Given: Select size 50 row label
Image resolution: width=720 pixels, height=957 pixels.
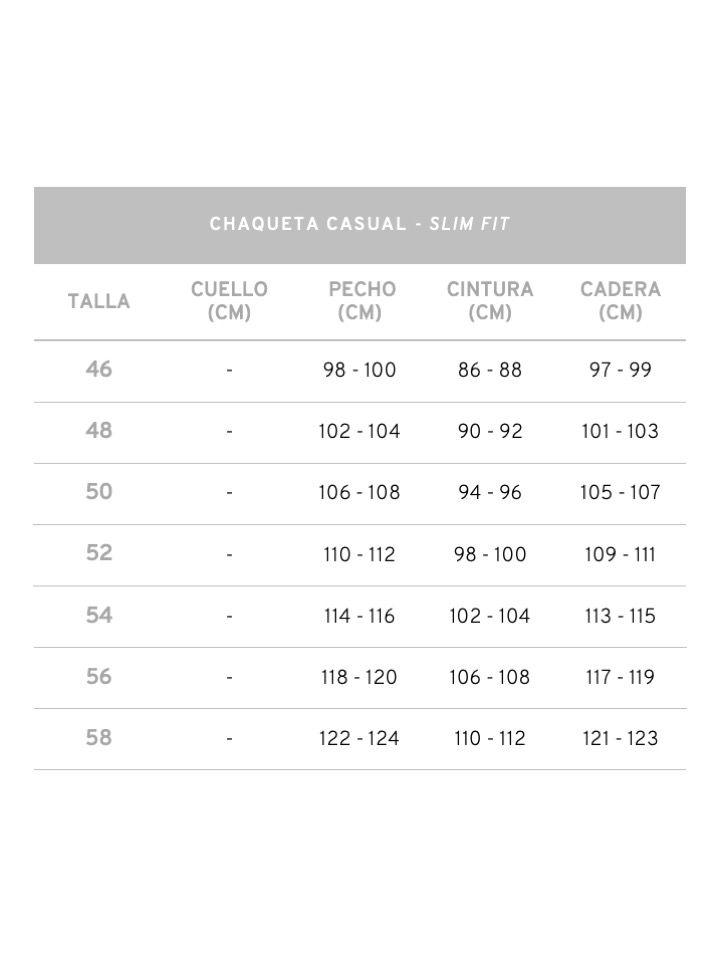Looking at the screenshot, I should pyautogui.click(x=99, y=492).
